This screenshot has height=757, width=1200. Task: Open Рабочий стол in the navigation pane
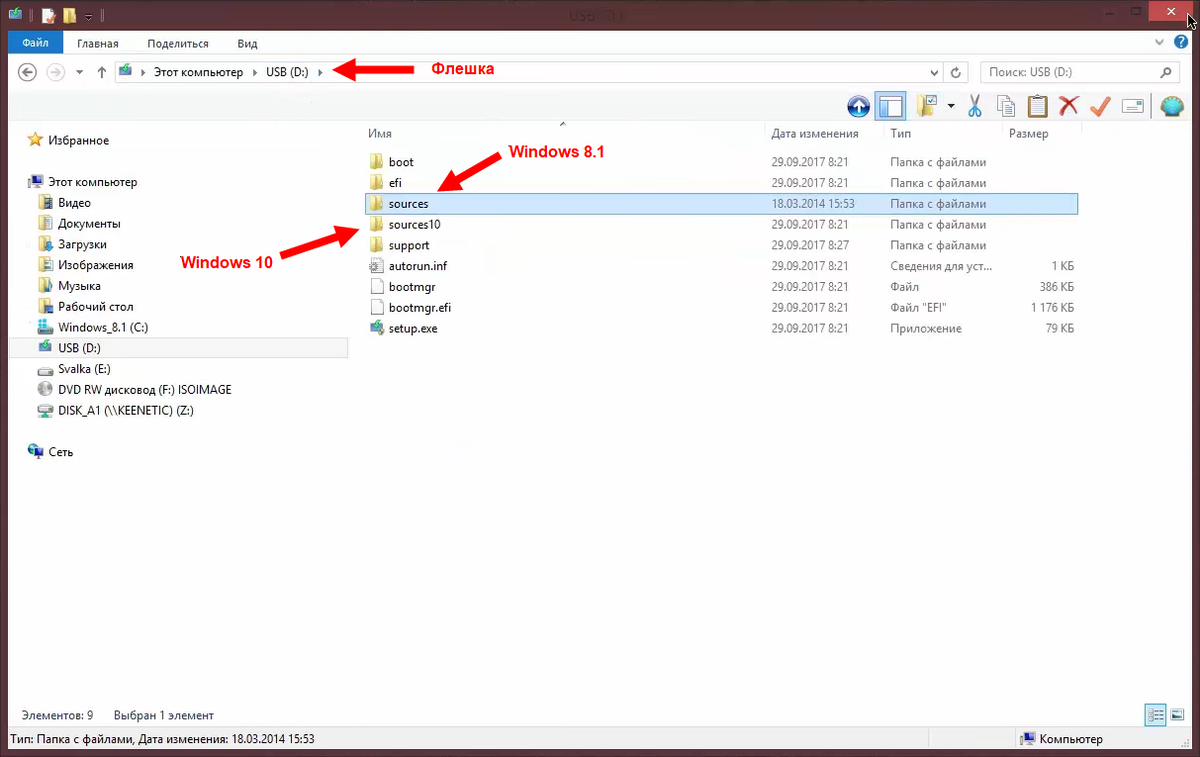tap(95, 307)
